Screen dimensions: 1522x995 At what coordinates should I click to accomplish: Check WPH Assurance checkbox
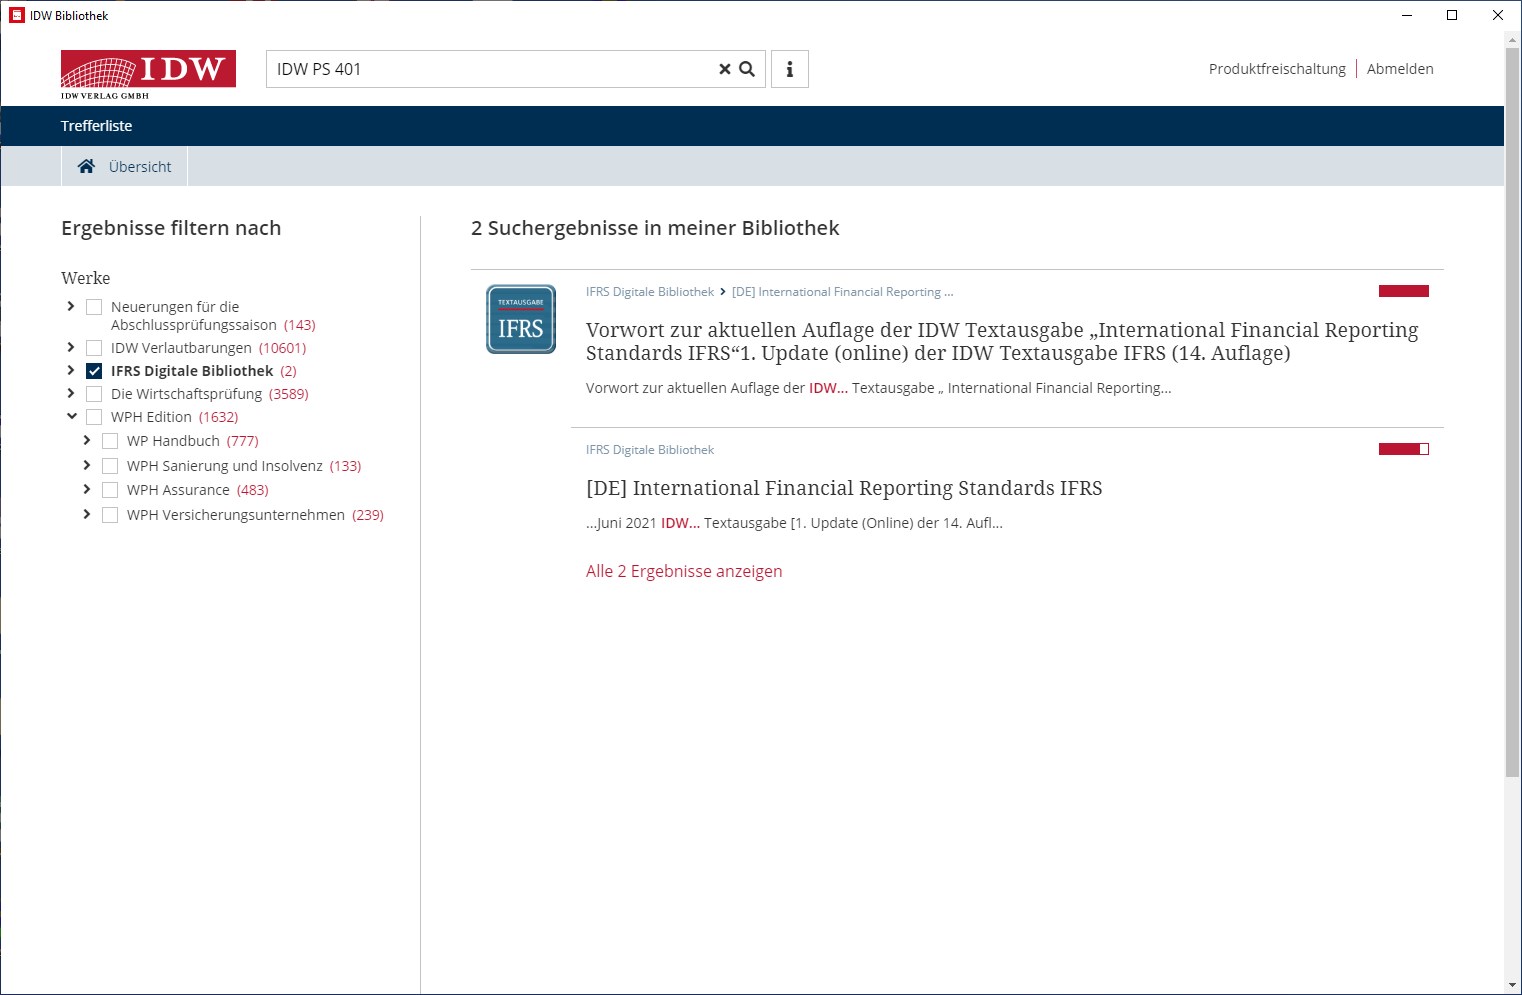(110, 490)
